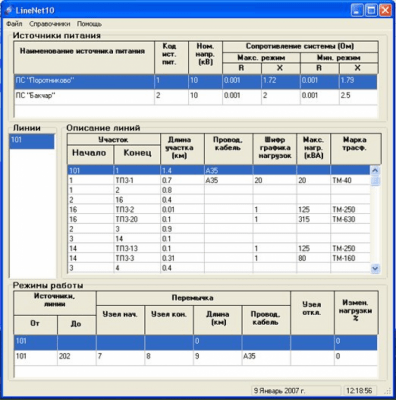Click Макс. нагр. (кВА) column header

[x=314, y=149]
